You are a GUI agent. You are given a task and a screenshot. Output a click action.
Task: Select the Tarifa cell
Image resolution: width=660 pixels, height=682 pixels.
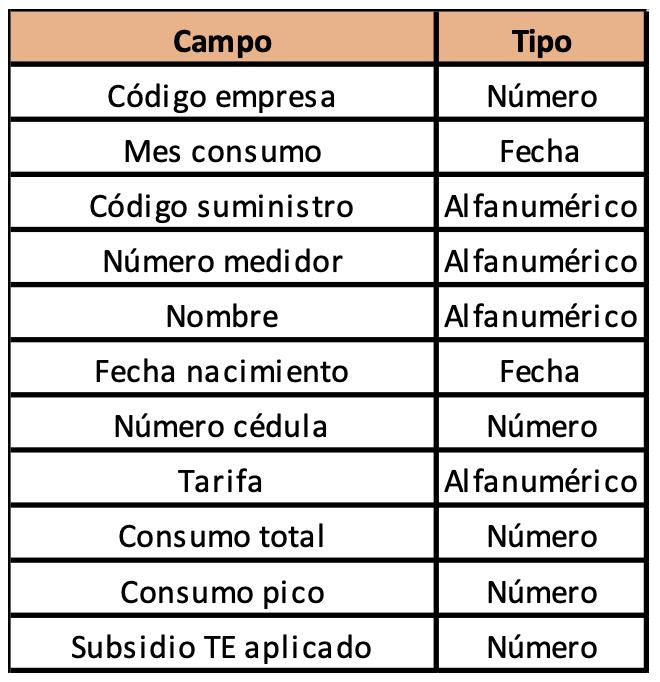coord(222,478)
